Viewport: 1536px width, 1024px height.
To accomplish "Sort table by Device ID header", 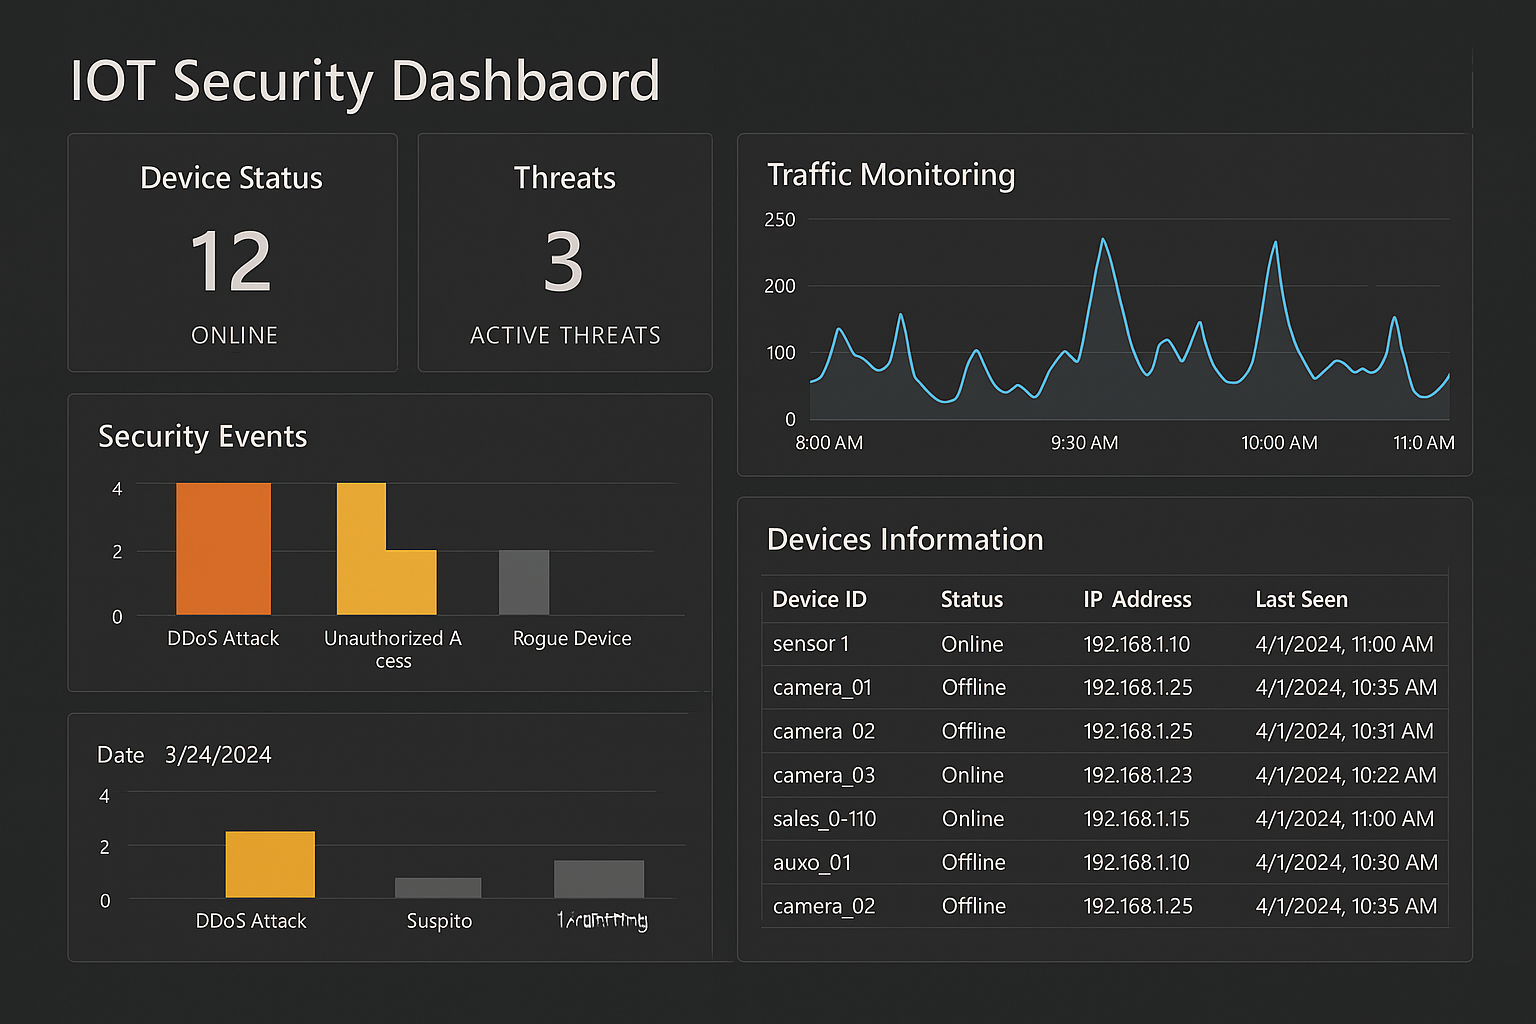I will point(819,599).
